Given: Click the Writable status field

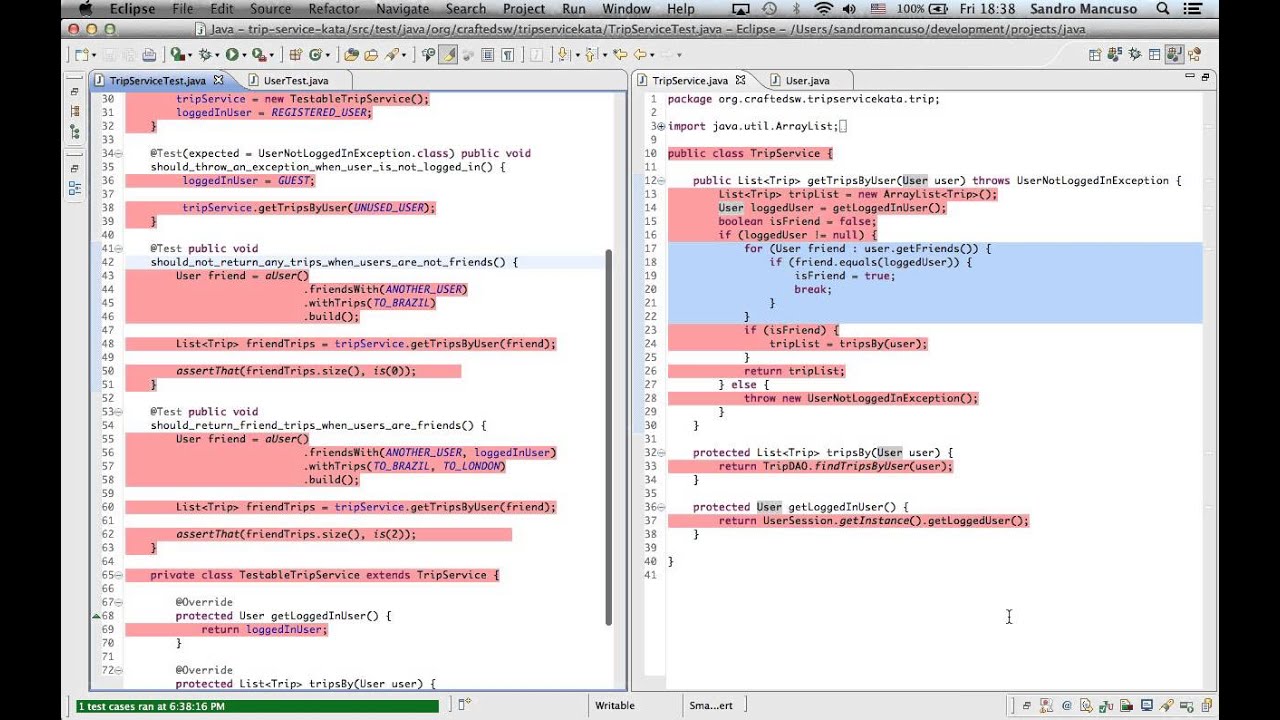Looking at the screenshot, I should coord(615,705).
